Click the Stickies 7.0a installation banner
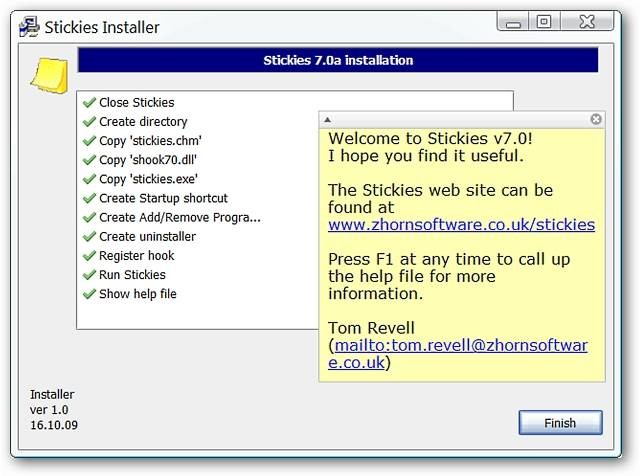The image size is (640, 476). pos(338,60)
